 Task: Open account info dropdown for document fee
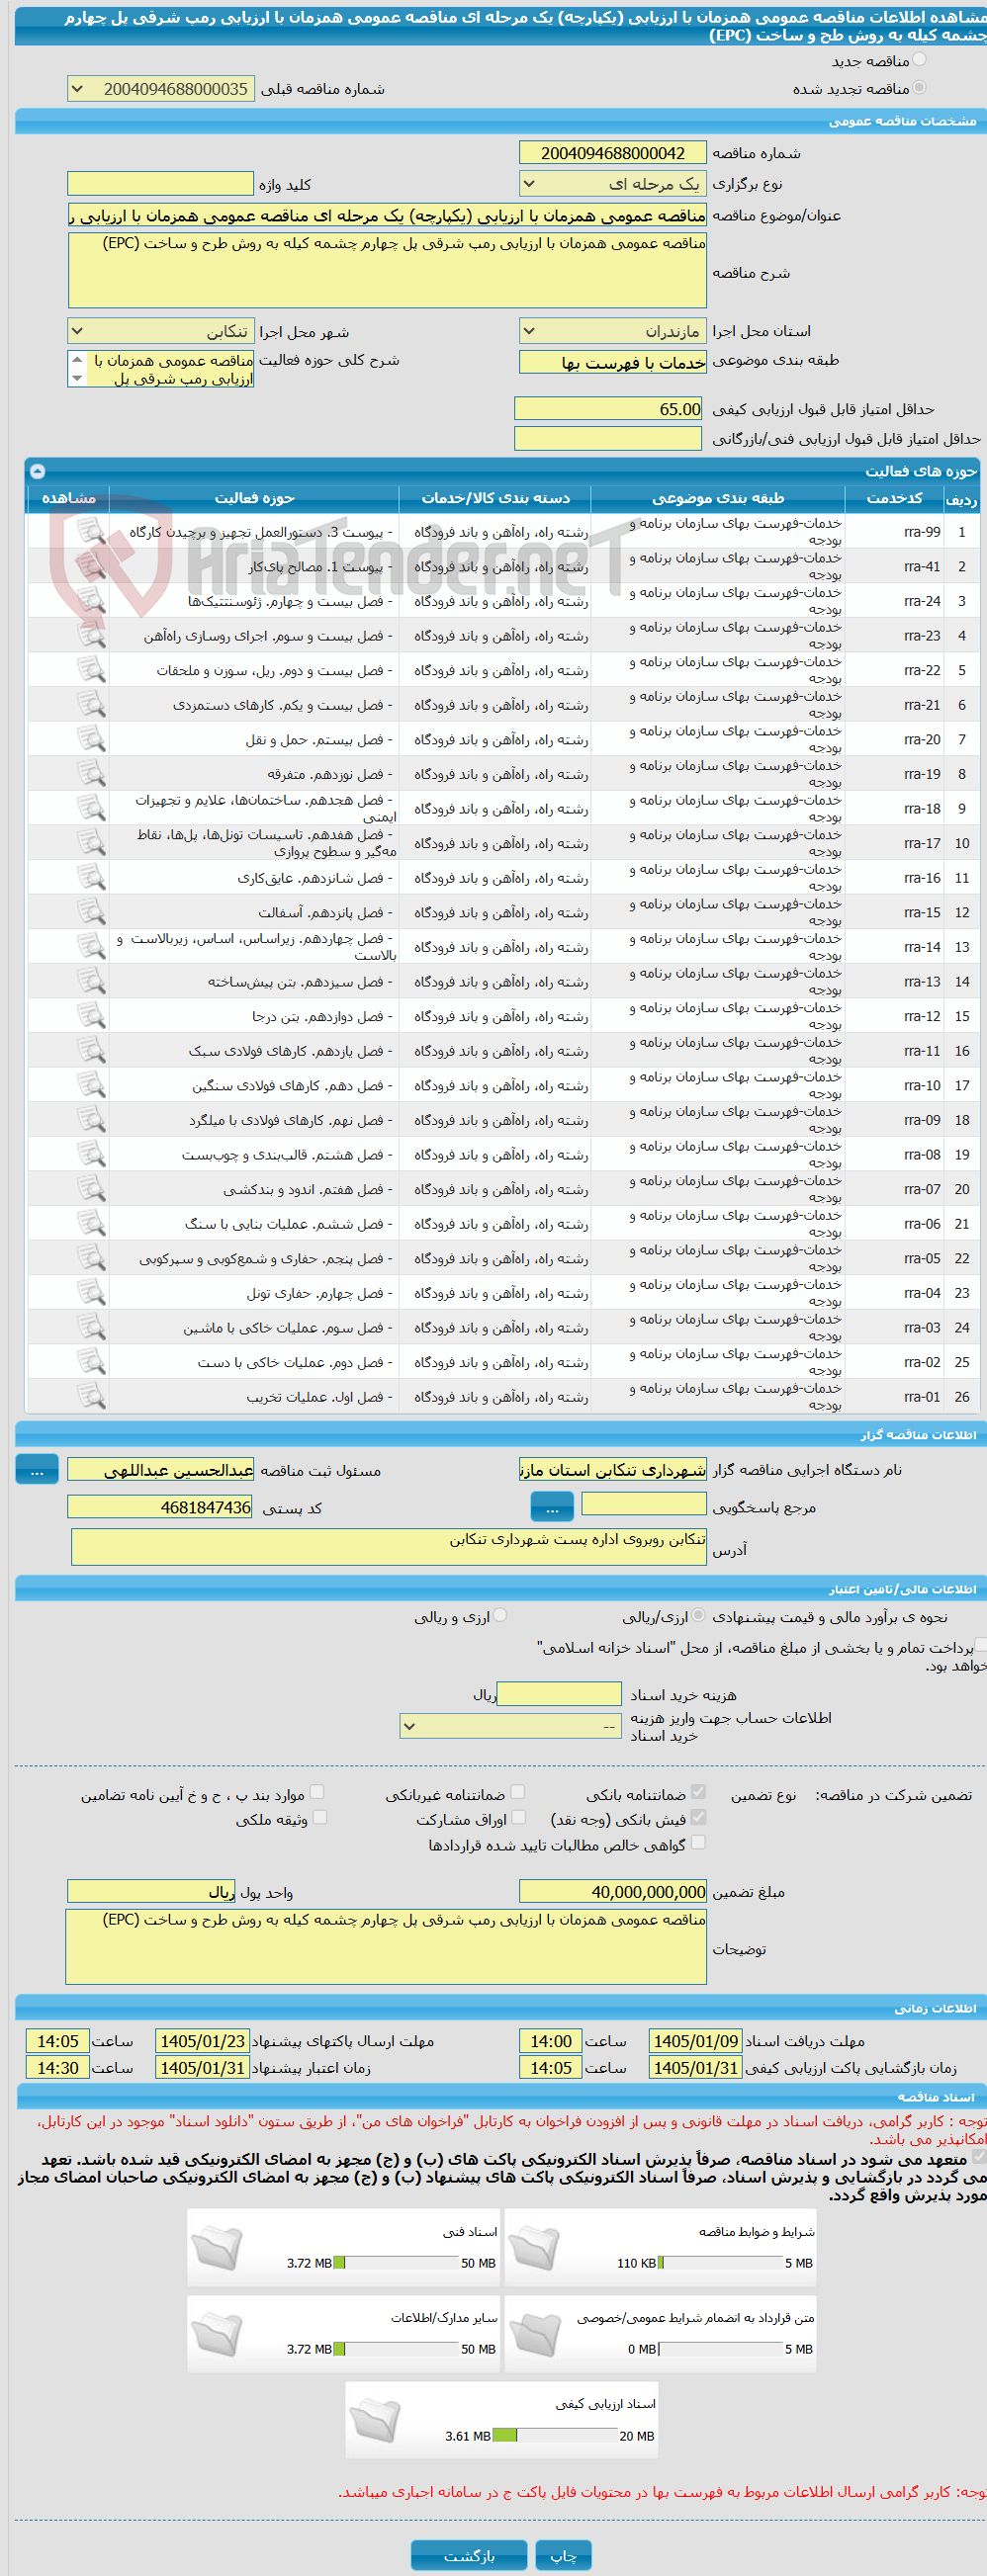(x=511, y=1726)
